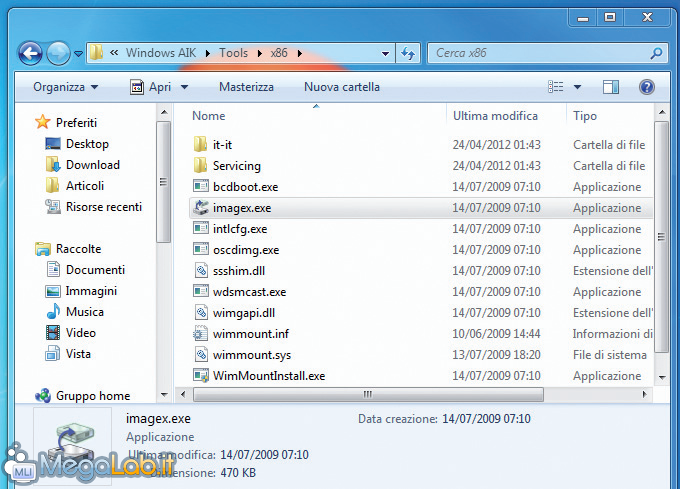Select bcdboot.exe file icon
This screenshot has height=489, width=680.
coord(200,186)
